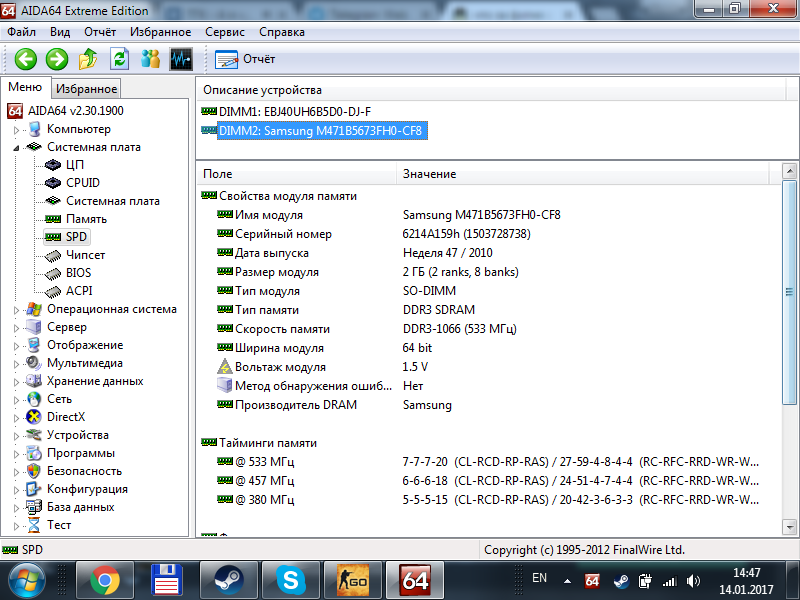Image resolution: width=800 pixels, height=600 pixels.
Task: Switch to the Избранное sidebar tab
Action: coord(86,89)
